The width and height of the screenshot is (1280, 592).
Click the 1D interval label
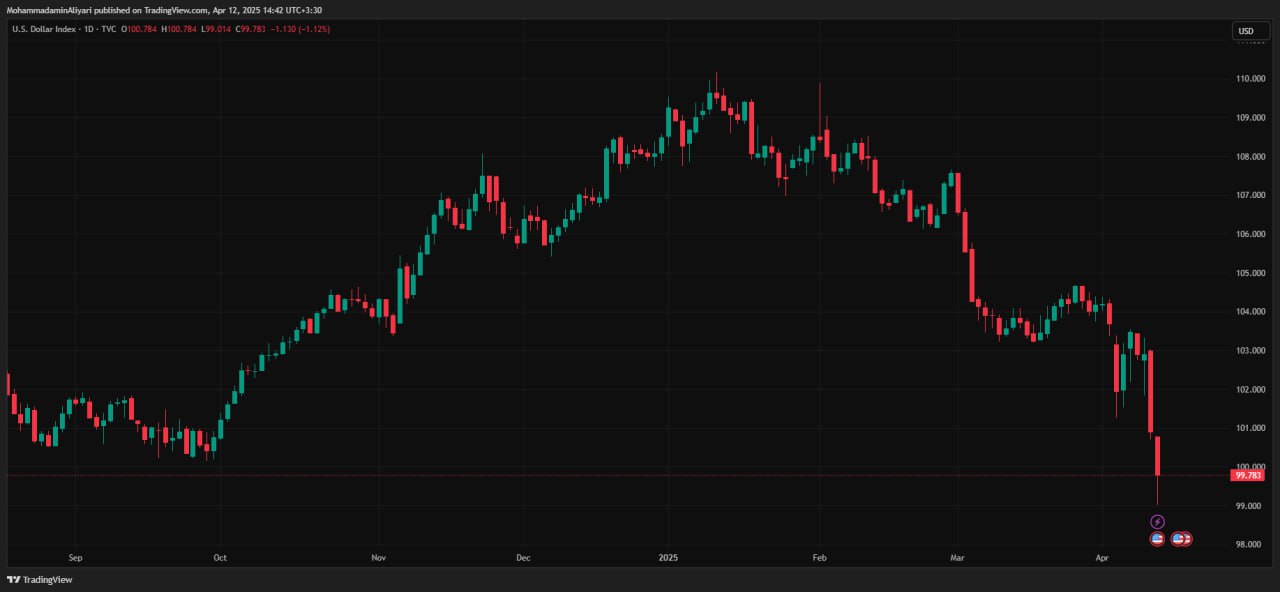pos(87,30)
